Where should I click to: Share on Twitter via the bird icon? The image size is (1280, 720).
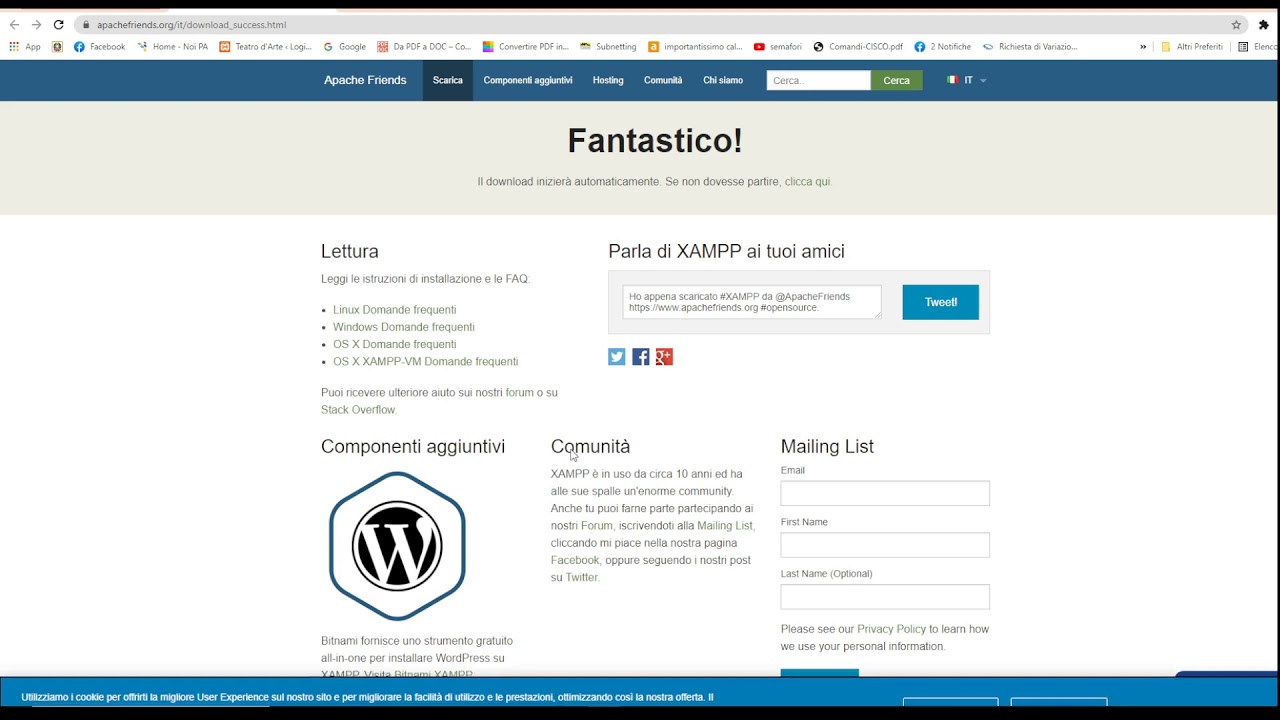click(617, 357)
